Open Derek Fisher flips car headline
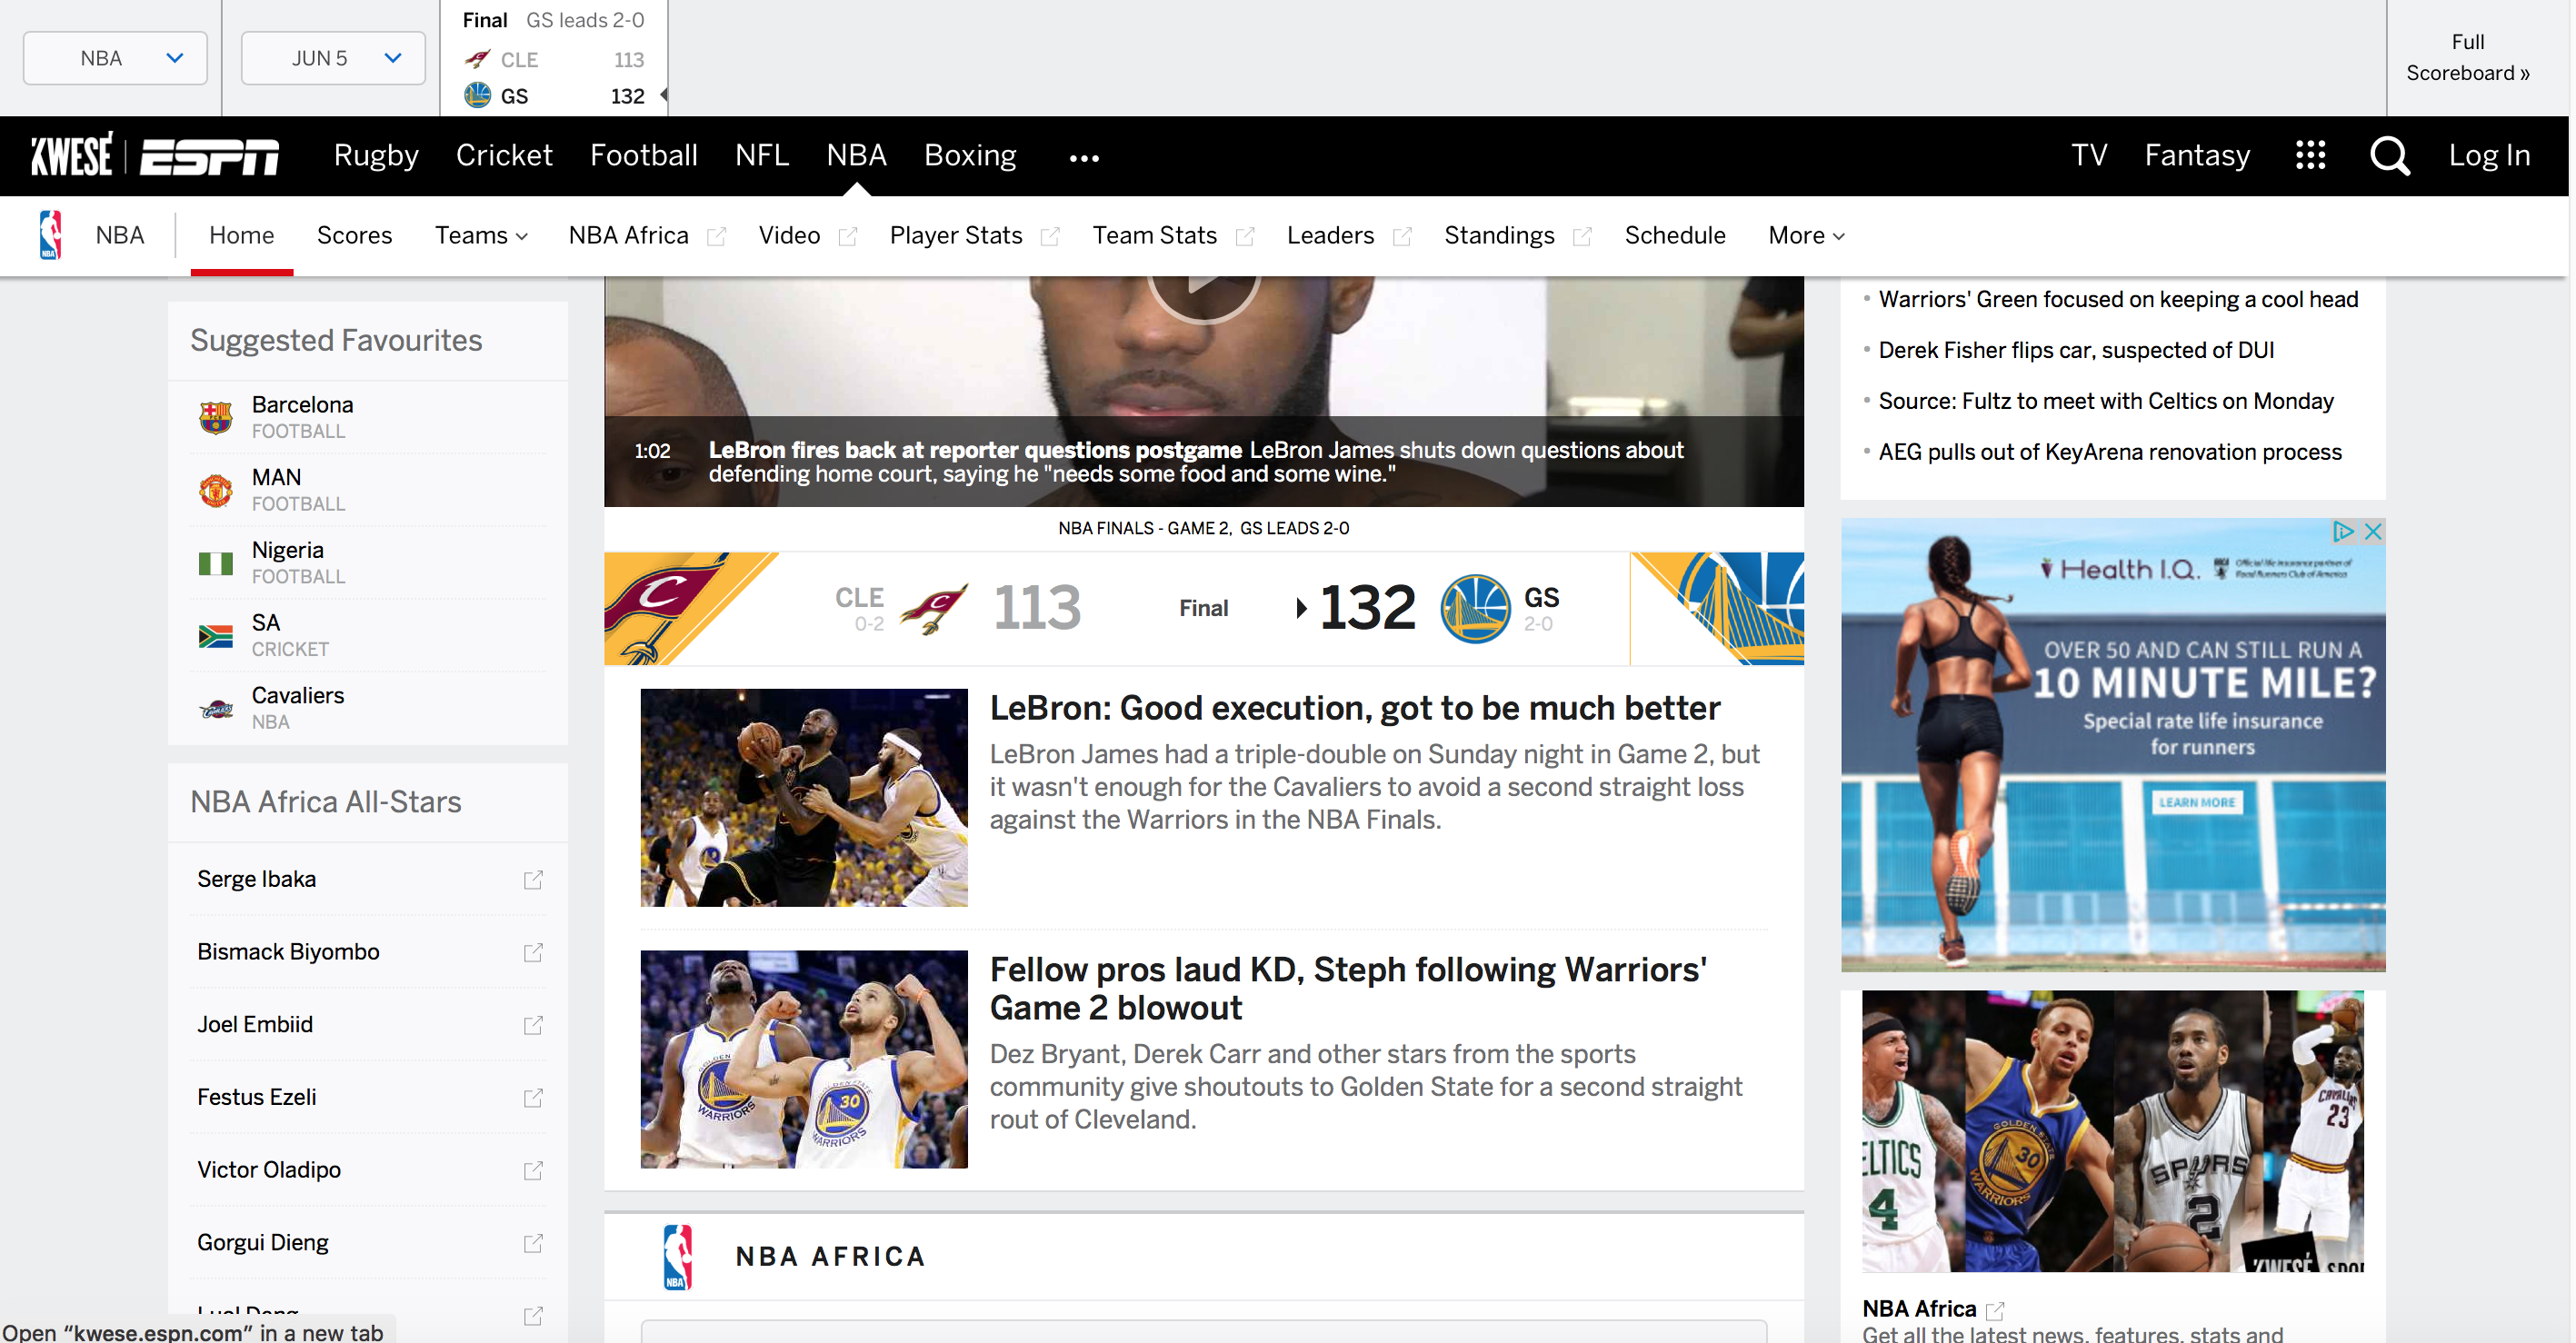Image resolution: width=2576 pixels, height=1343 pixels. click(2076, 350)
